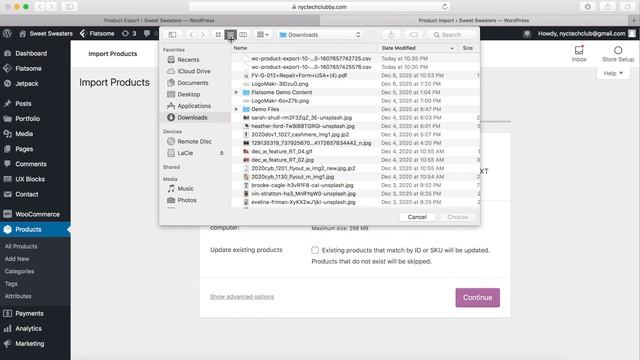Select Desktop in the sidebar

point(189,94)
